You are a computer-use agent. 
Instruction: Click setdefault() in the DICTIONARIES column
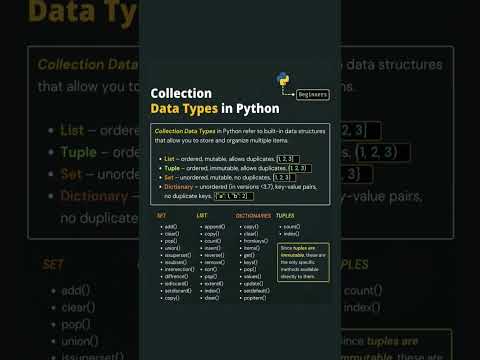coord(257,291)
